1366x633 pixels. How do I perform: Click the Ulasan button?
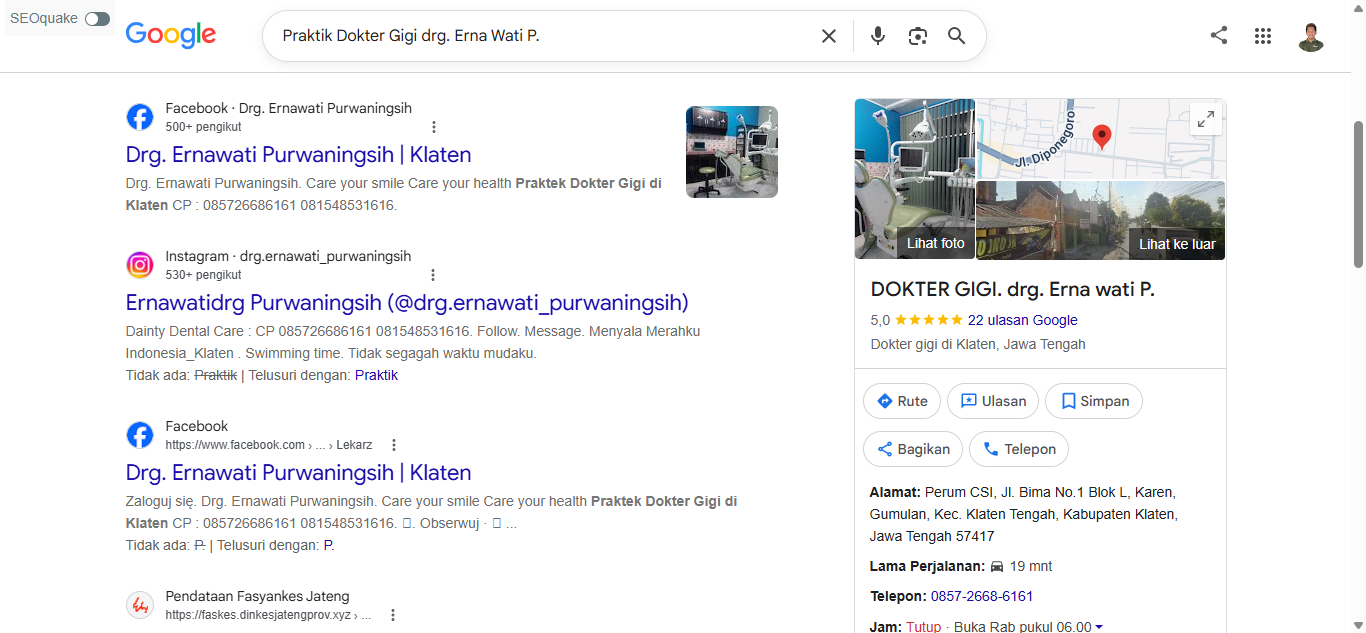[993, 401]
